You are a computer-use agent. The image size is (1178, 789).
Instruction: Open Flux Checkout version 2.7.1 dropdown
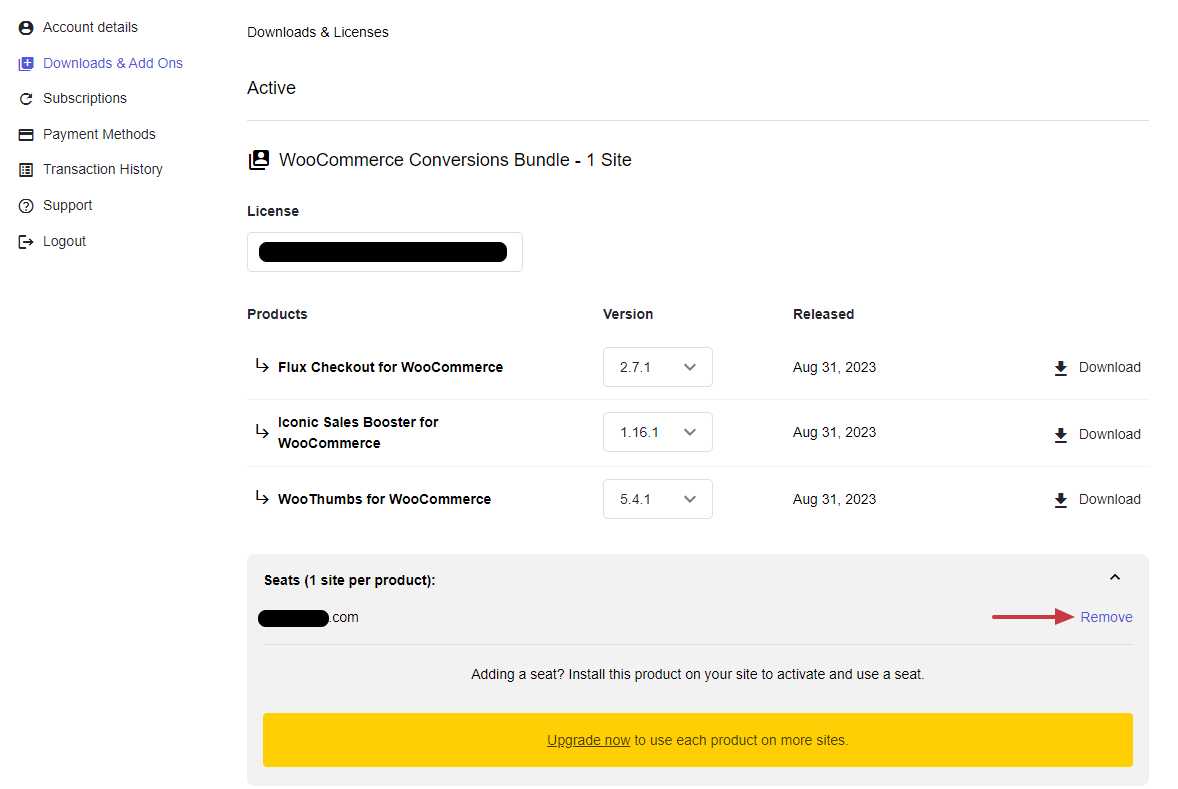(657, 367)
